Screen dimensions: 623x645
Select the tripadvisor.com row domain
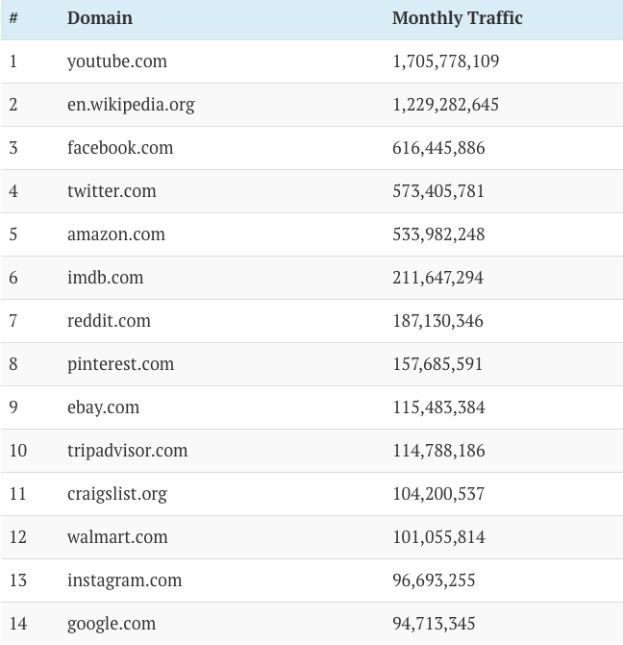pos(127,451)
